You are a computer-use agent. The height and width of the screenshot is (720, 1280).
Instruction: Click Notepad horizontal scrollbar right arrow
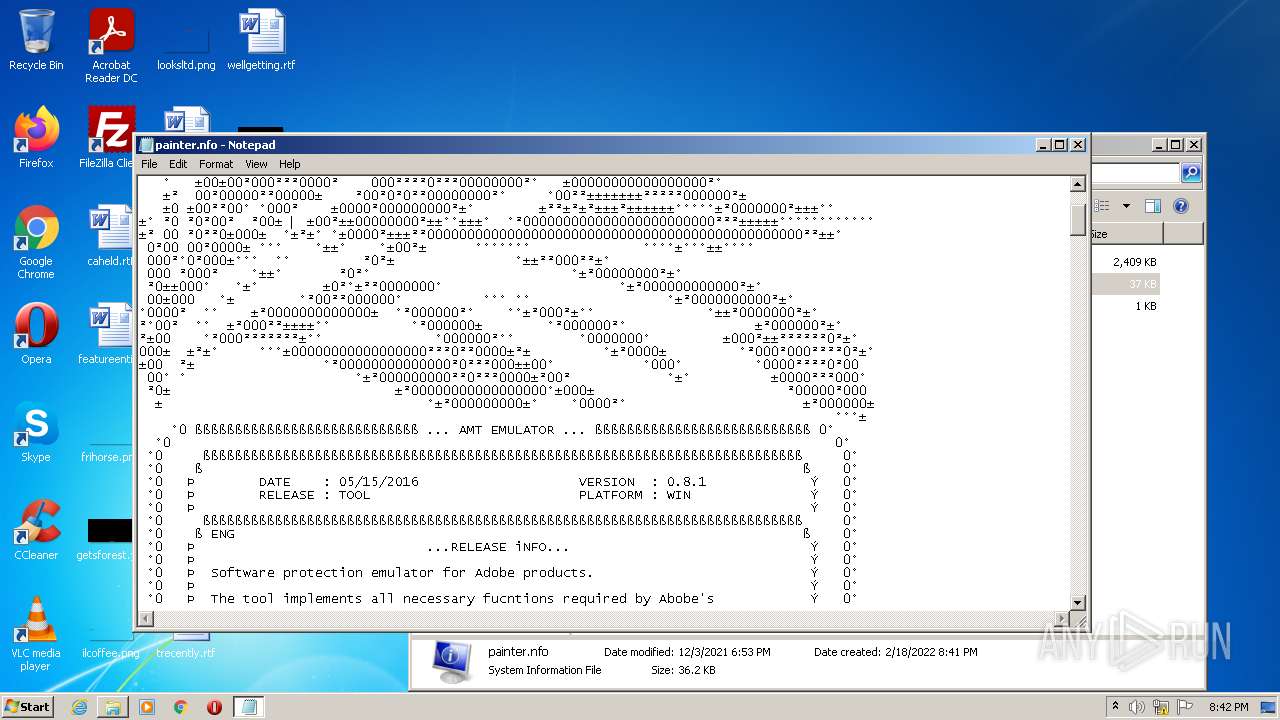pyautogui.click(x=1062, y=618)
